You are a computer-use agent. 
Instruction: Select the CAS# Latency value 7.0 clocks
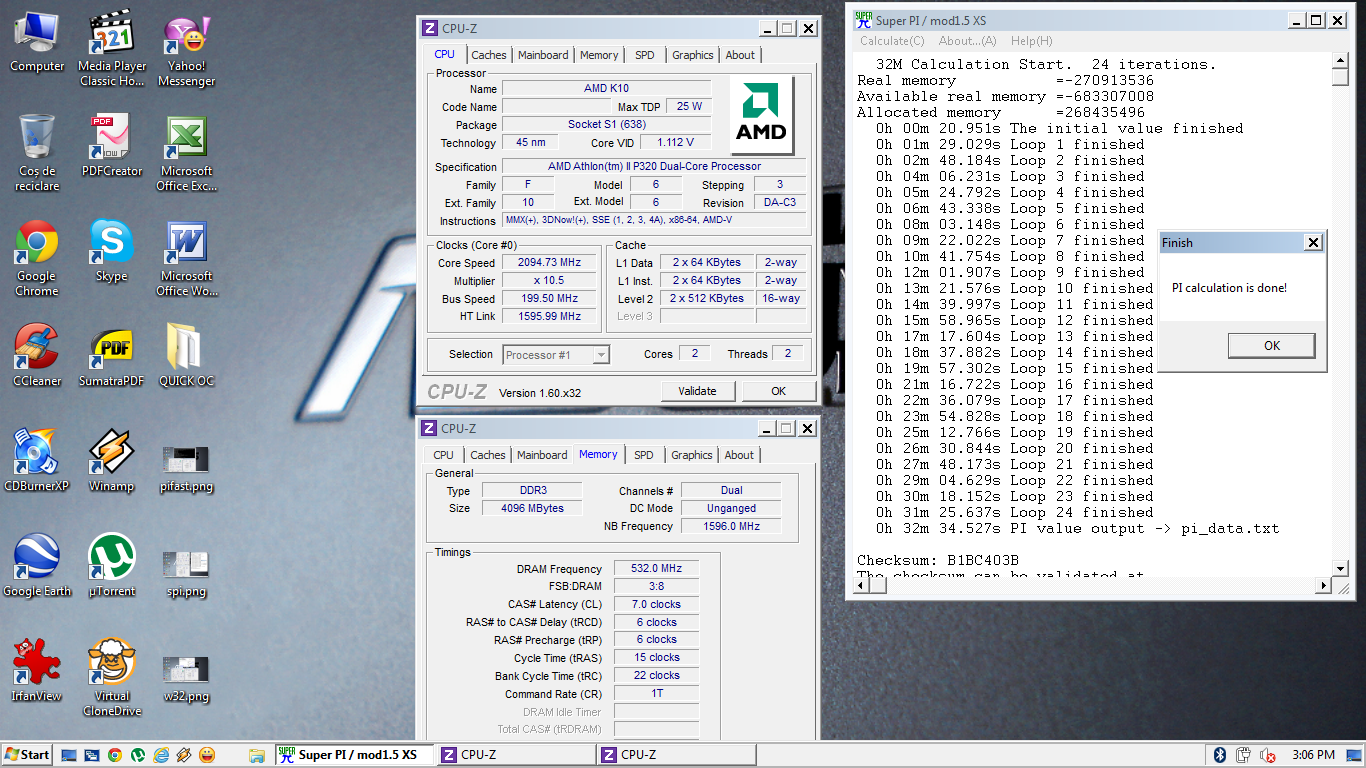coord(656,604)
